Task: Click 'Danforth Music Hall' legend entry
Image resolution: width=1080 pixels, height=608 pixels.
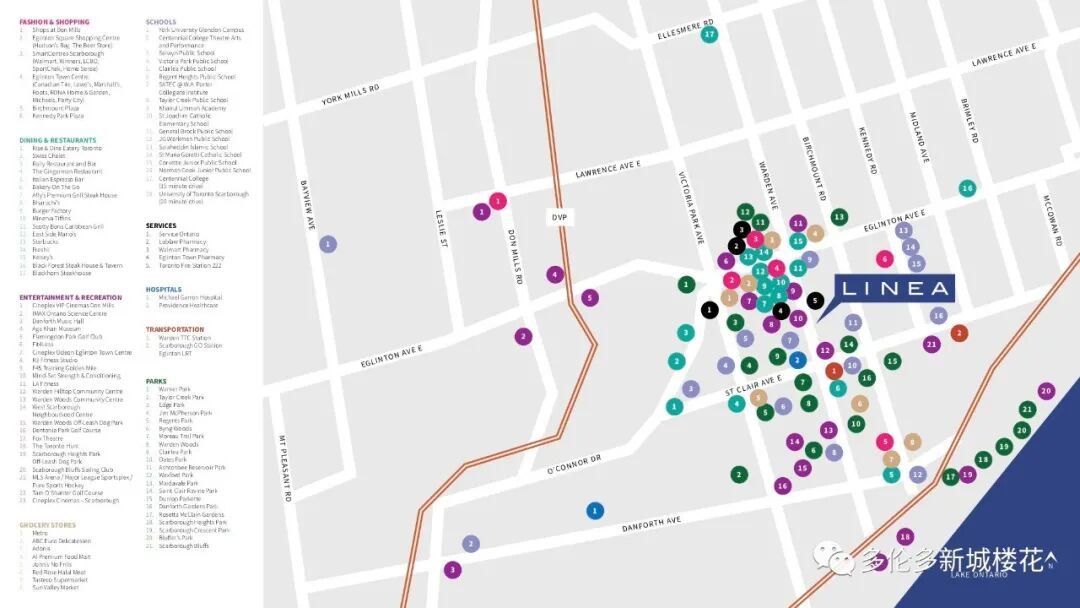Action: [x=58, y=322]
